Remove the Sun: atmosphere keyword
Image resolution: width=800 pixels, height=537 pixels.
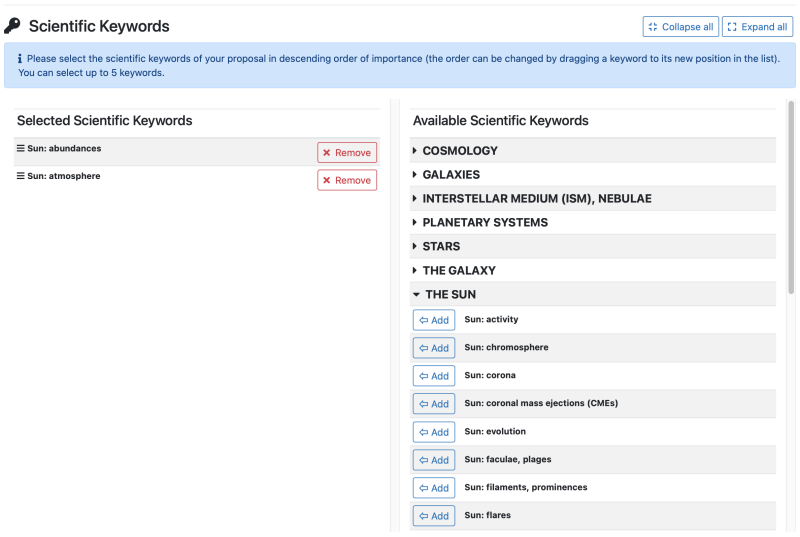point(347,181)
